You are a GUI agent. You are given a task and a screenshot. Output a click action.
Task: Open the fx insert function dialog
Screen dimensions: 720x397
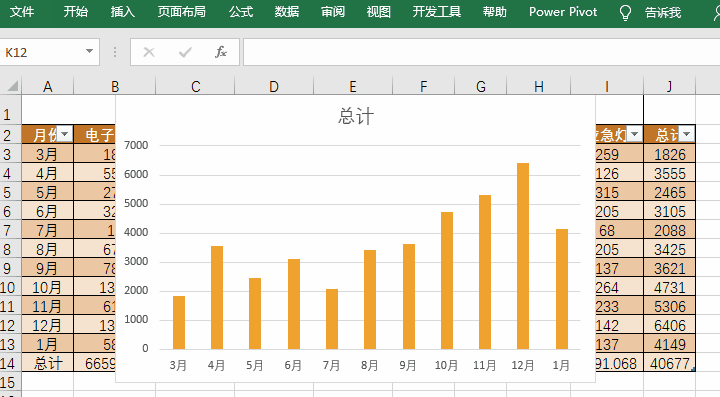pyautogui.click(x=221, y=52)
